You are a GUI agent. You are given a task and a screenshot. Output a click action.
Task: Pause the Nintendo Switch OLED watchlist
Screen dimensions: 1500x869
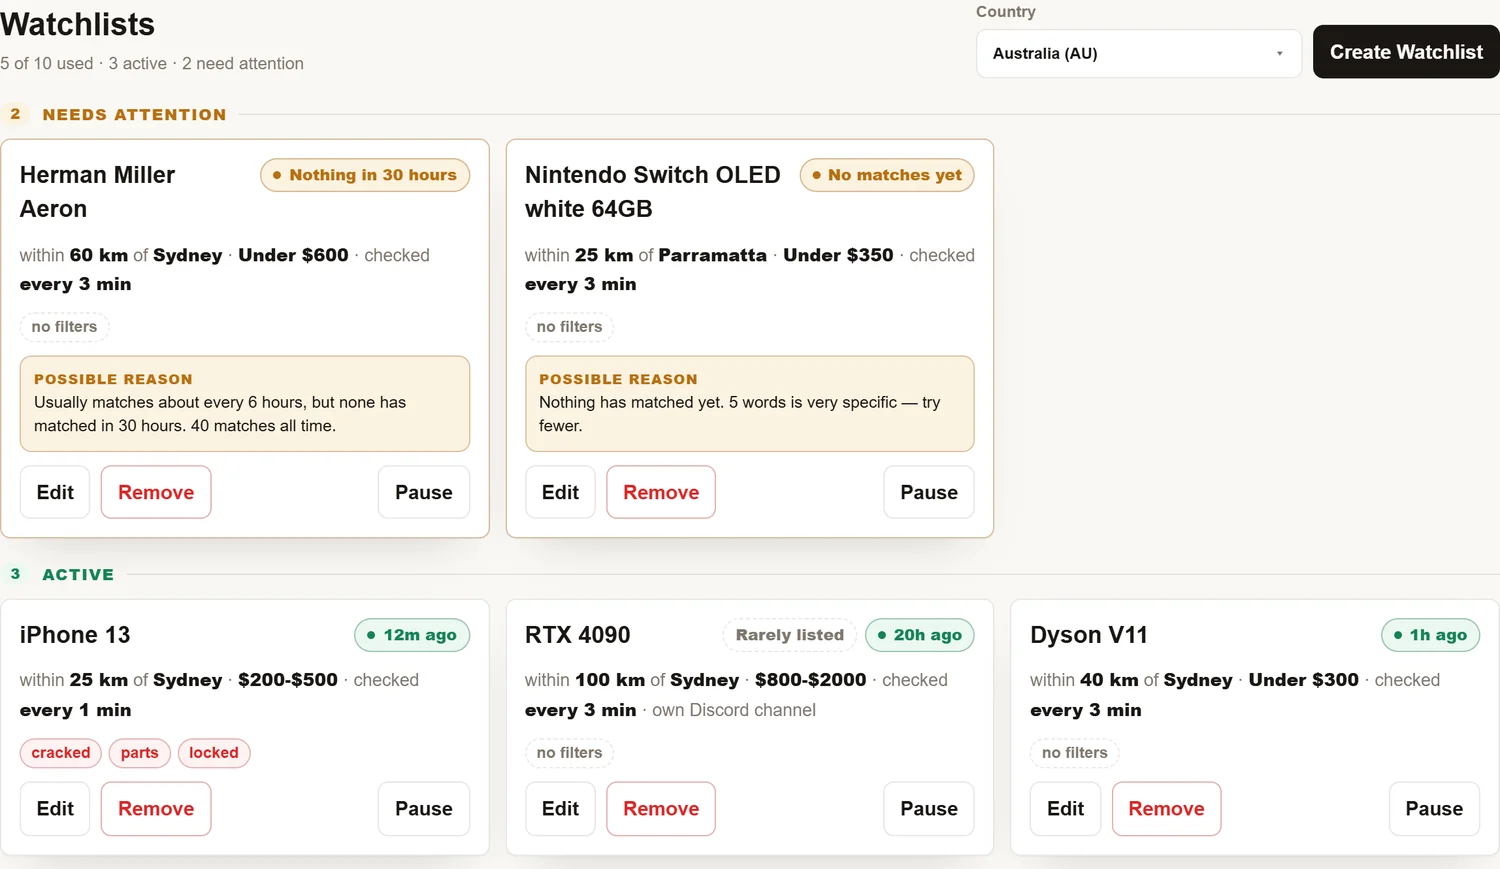[x=929, y=492]
